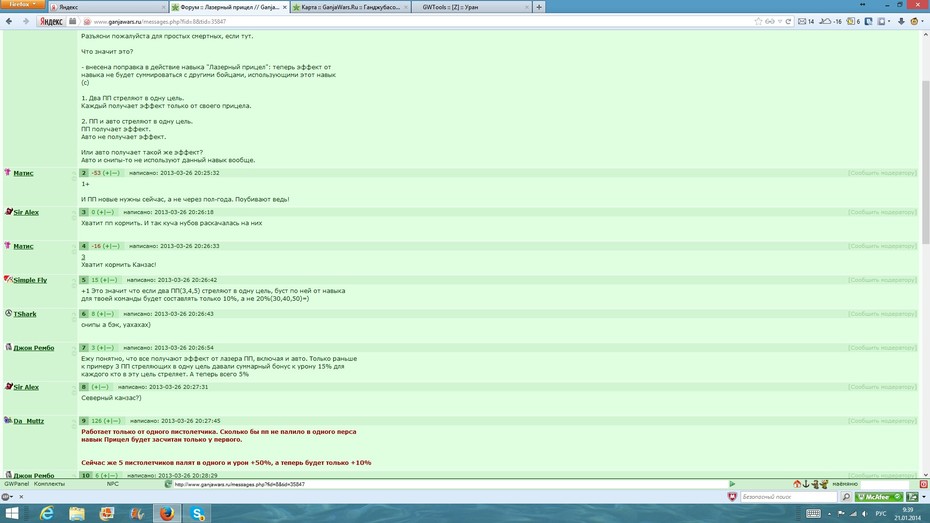The image size is (930, 523).
Task: Click the red power button in GWPanel
Action: tap(923, 484)
